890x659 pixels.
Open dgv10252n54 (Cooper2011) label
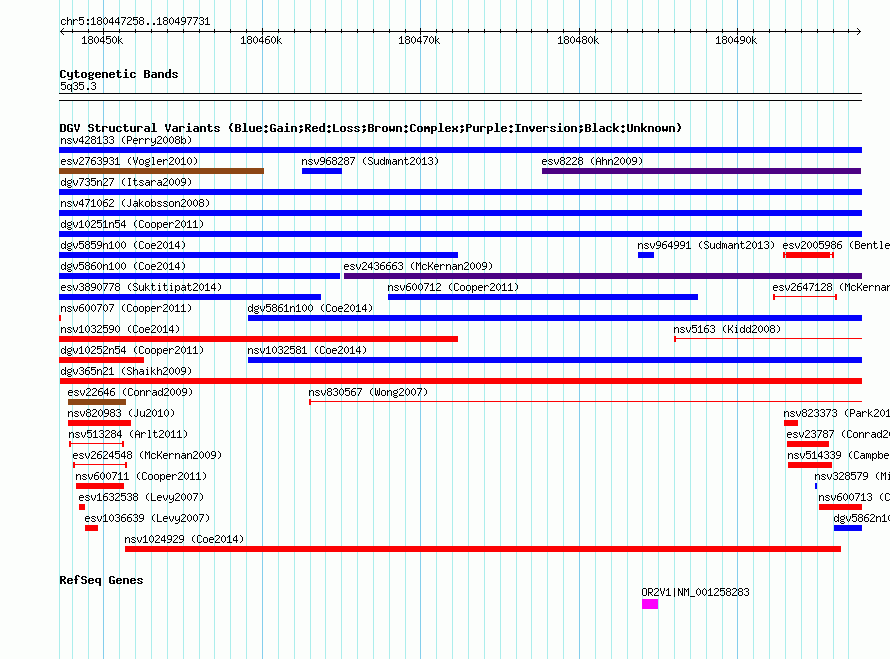[132, 350]
